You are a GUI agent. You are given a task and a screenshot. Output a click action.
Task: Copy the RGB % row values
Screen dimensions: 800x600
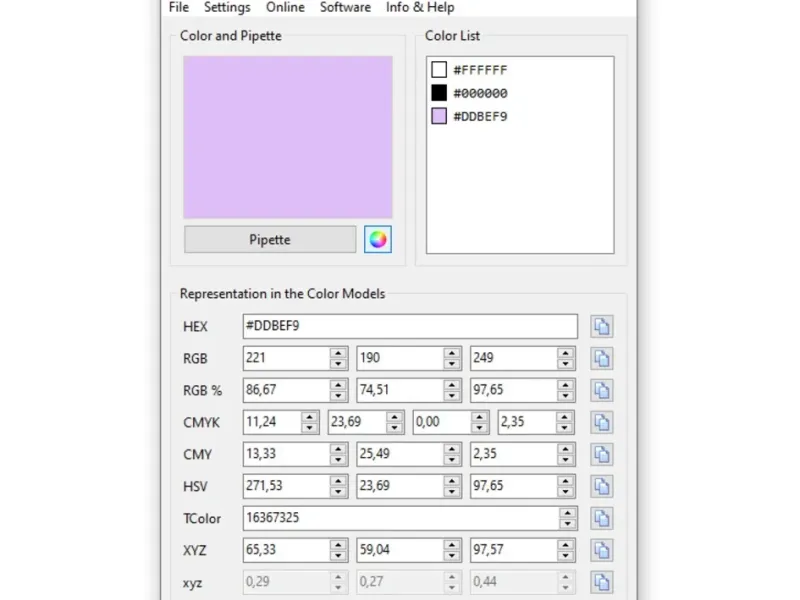[601, 390]
